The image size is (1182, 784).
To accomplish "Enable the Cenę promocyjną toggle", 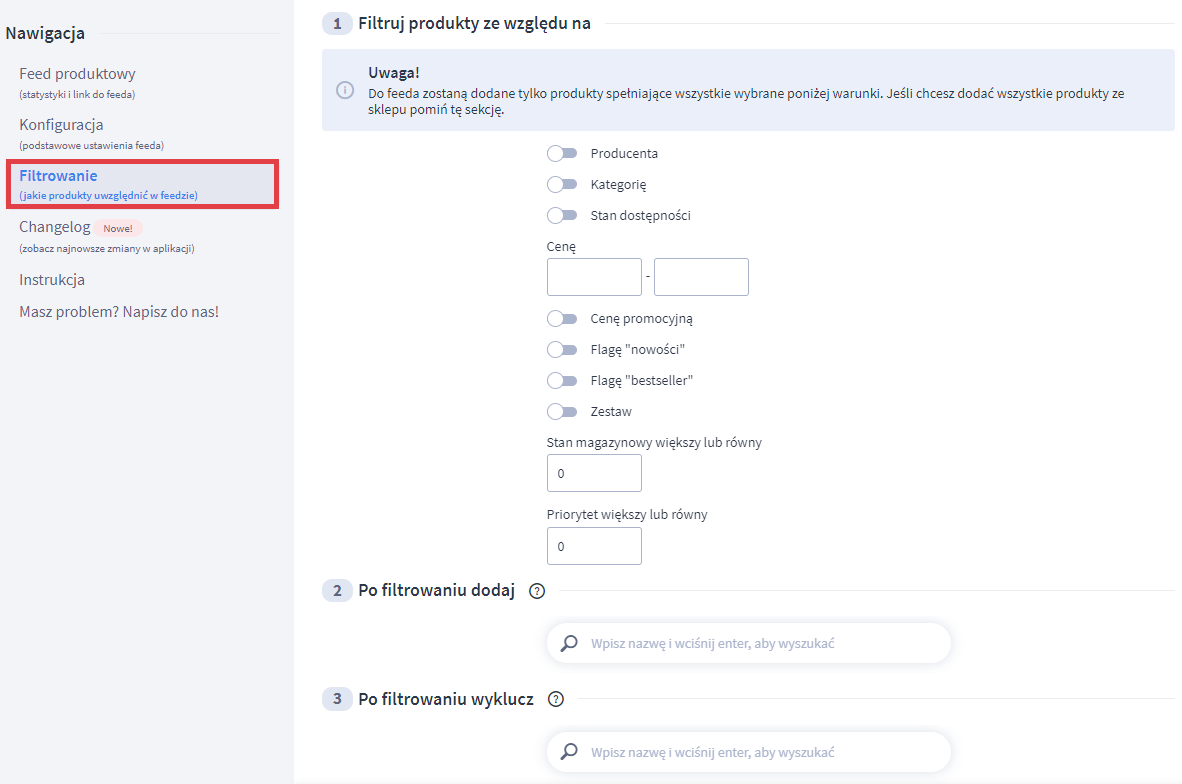I will click(563, 318).
